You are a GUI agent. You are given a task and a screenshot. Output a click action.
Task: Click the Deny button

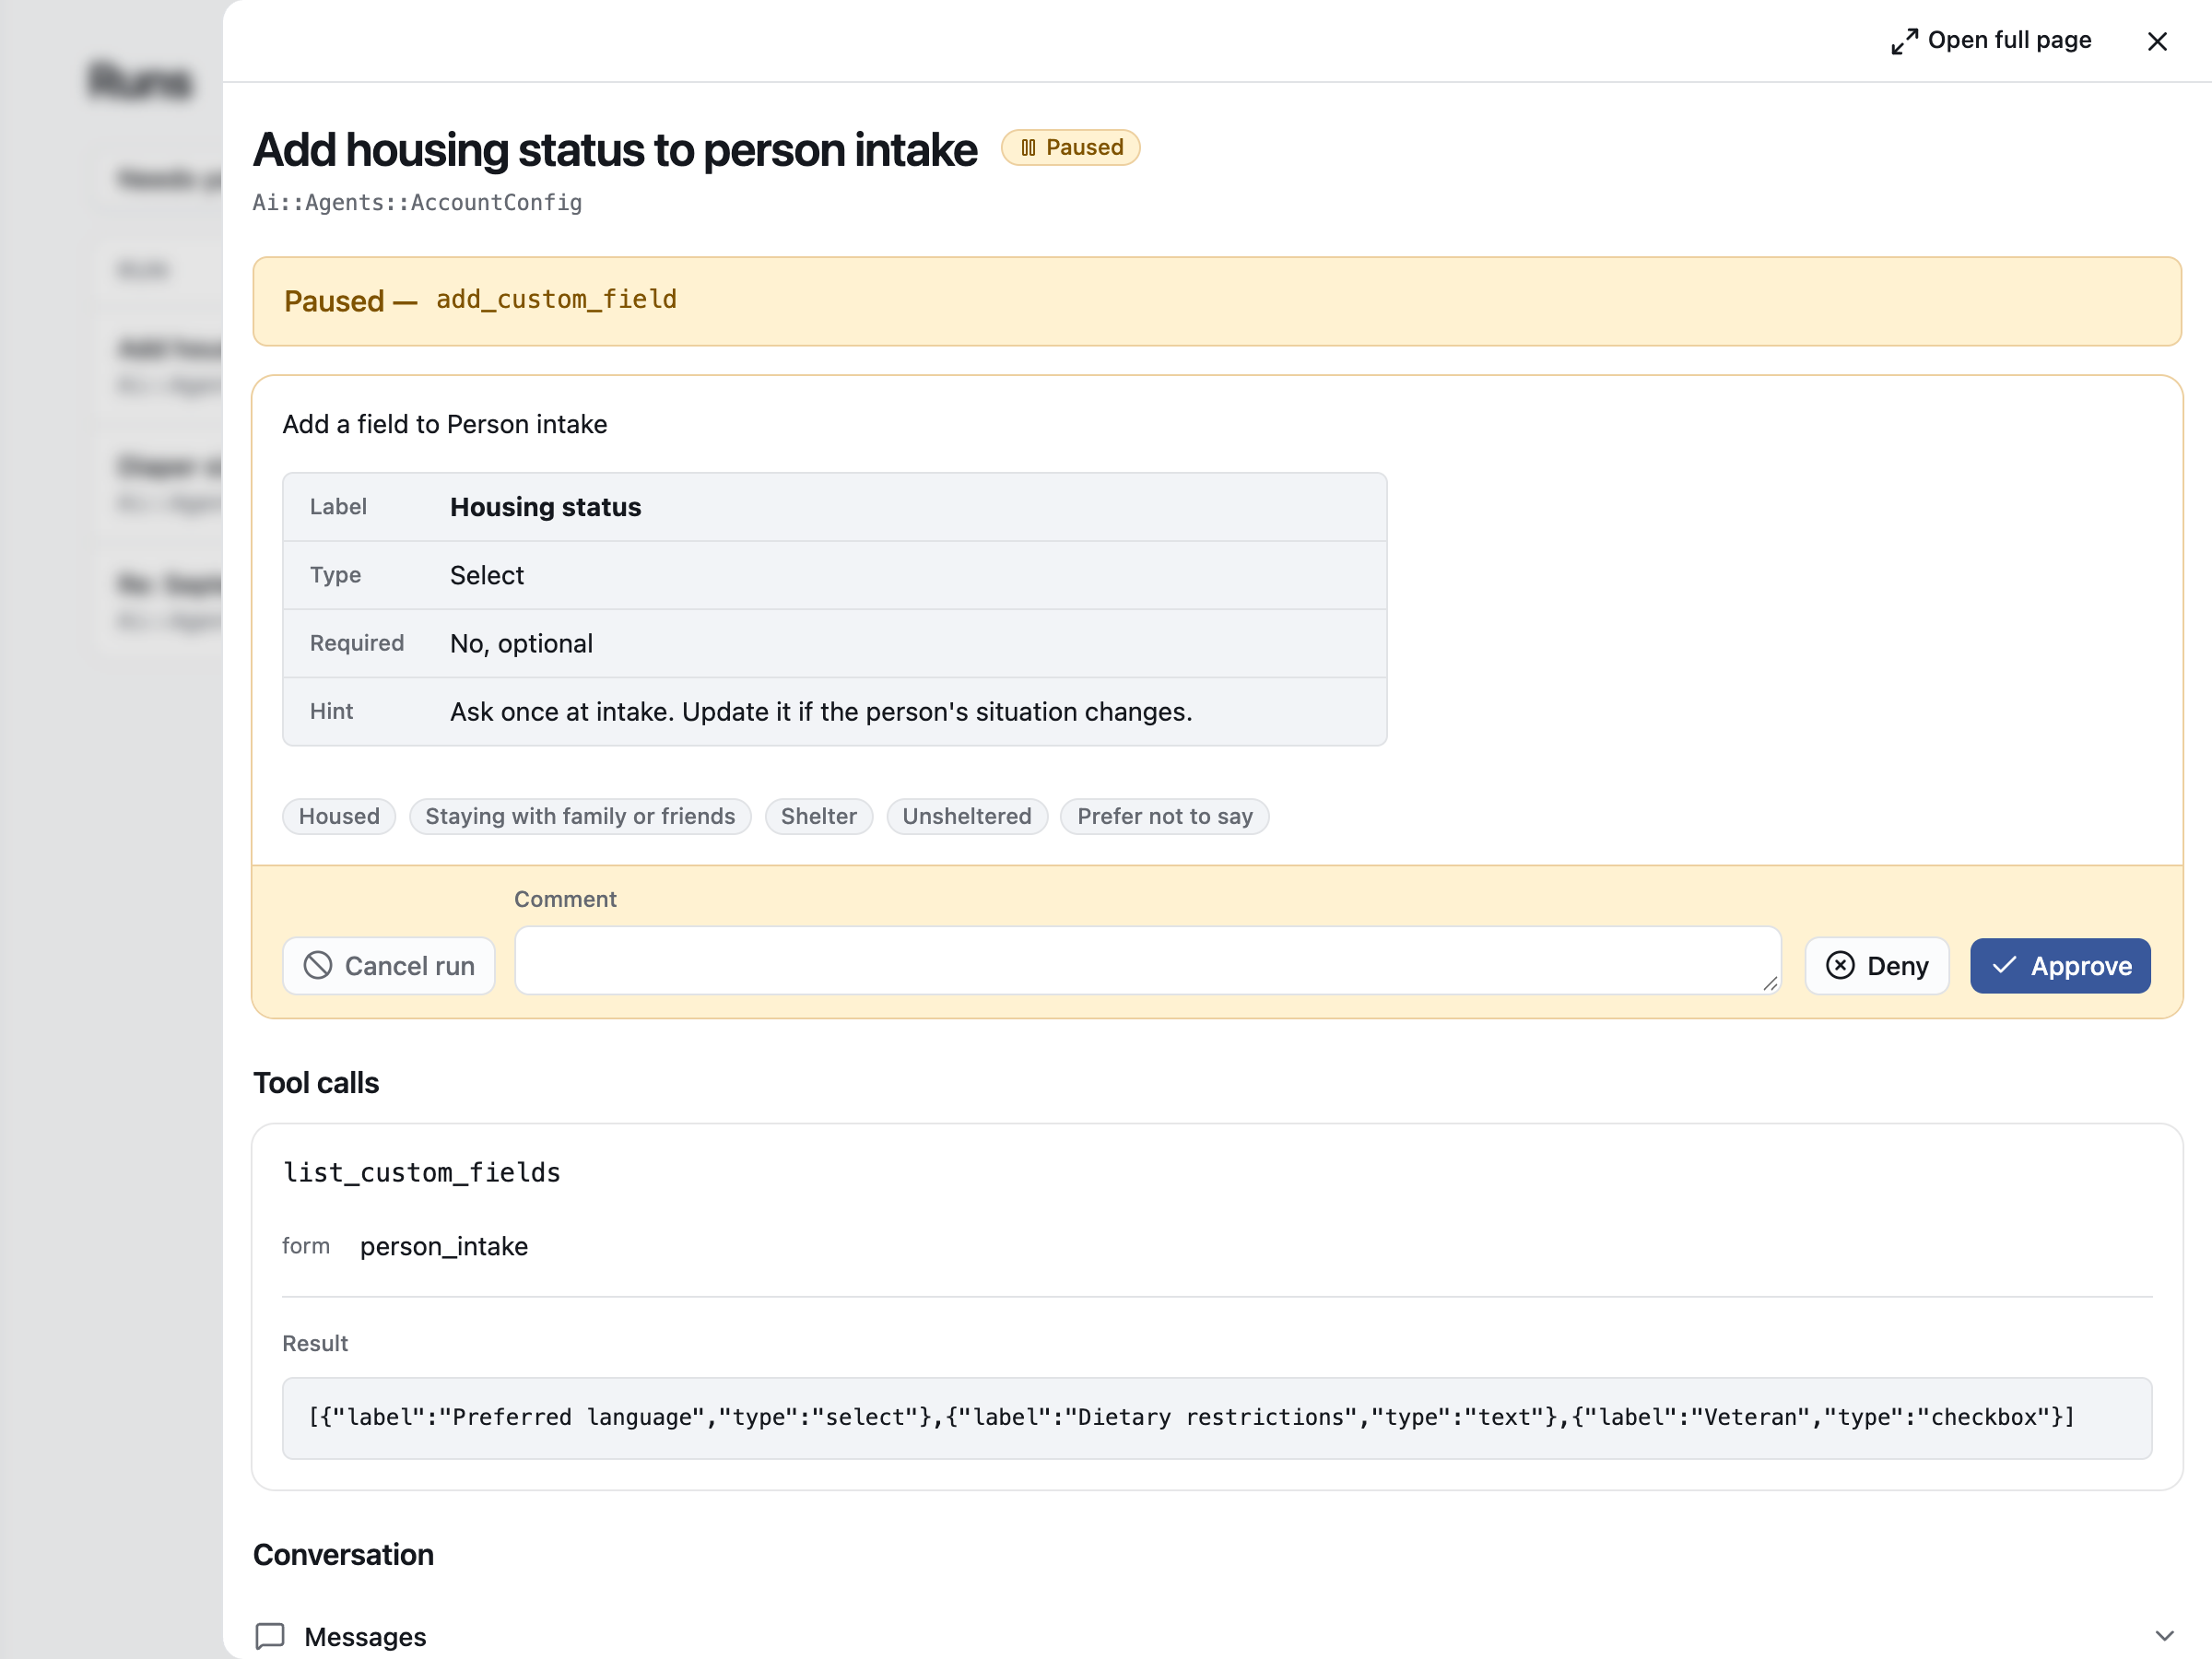click(x=1877, y=965)
